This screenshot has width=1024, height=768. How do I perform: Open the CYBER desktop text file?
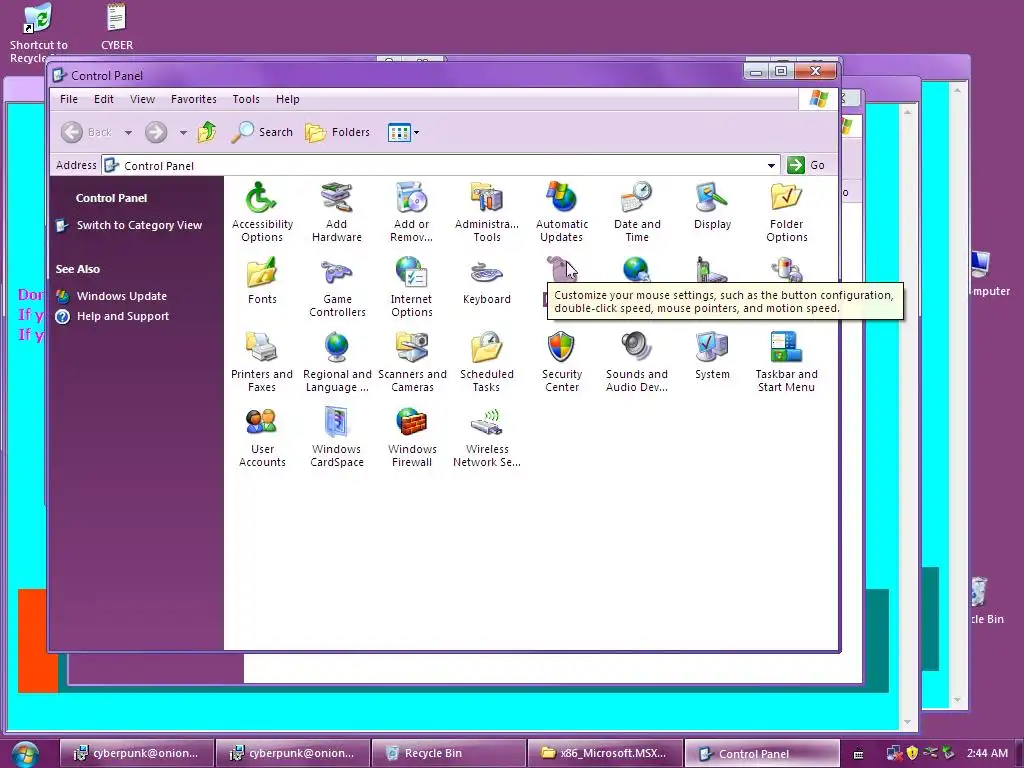(x=117, y=27)
